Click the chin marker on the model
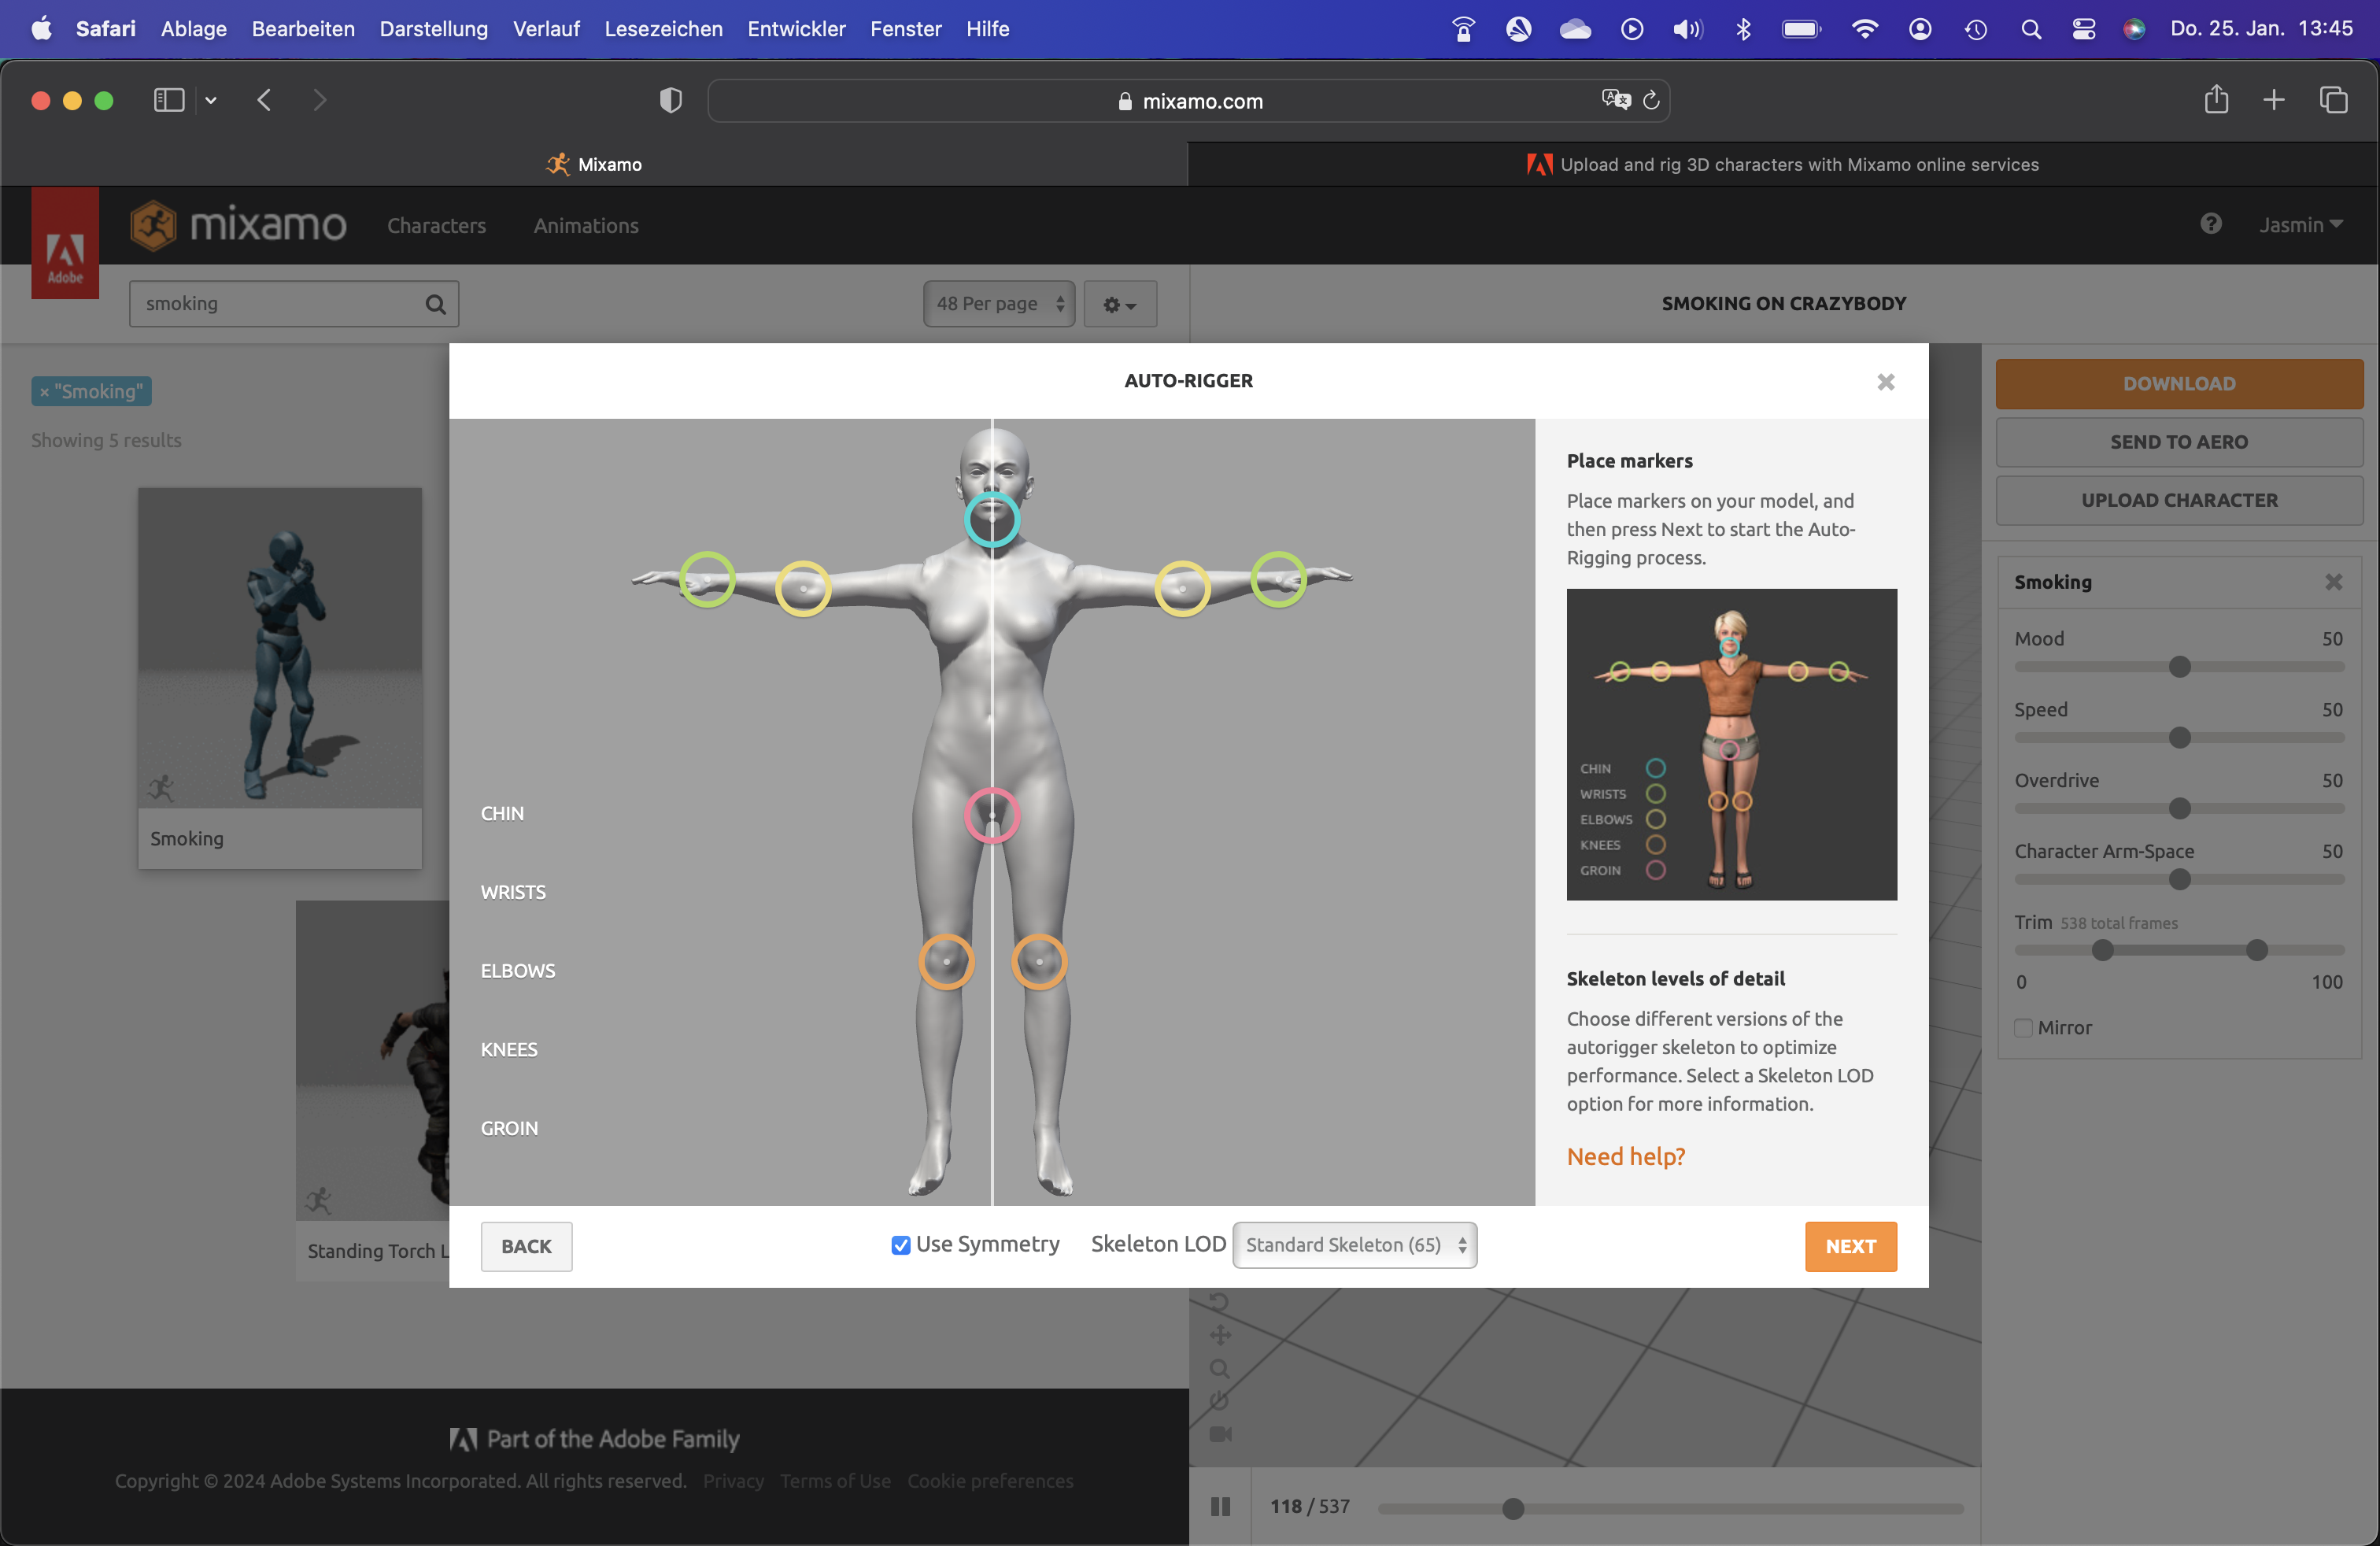The width and height of the screenshot is (2380, 1546). click(x=992, y=519)
